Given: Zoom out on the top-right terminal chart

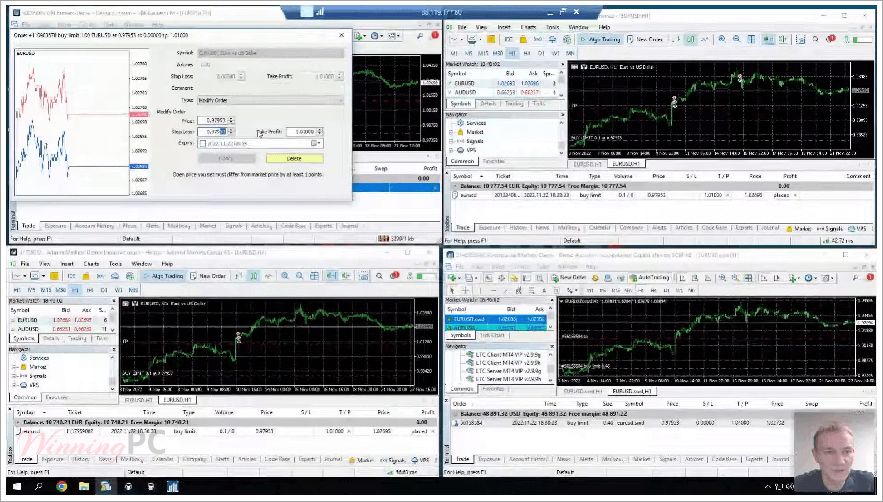Looking at the screenshot, I should [737, 39].
